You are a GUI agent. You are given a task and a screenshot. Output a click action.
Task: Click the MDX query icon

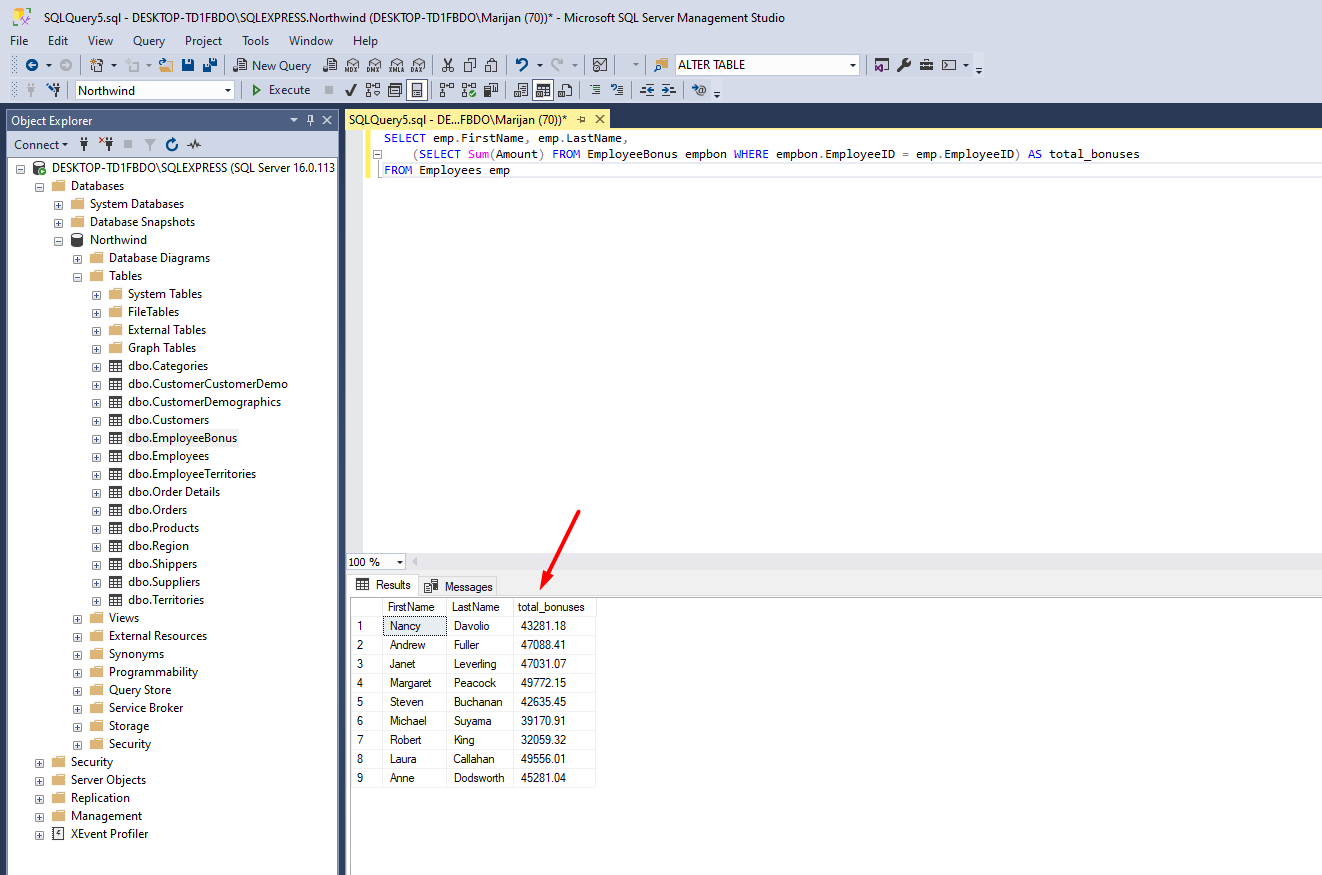point(352,65)
